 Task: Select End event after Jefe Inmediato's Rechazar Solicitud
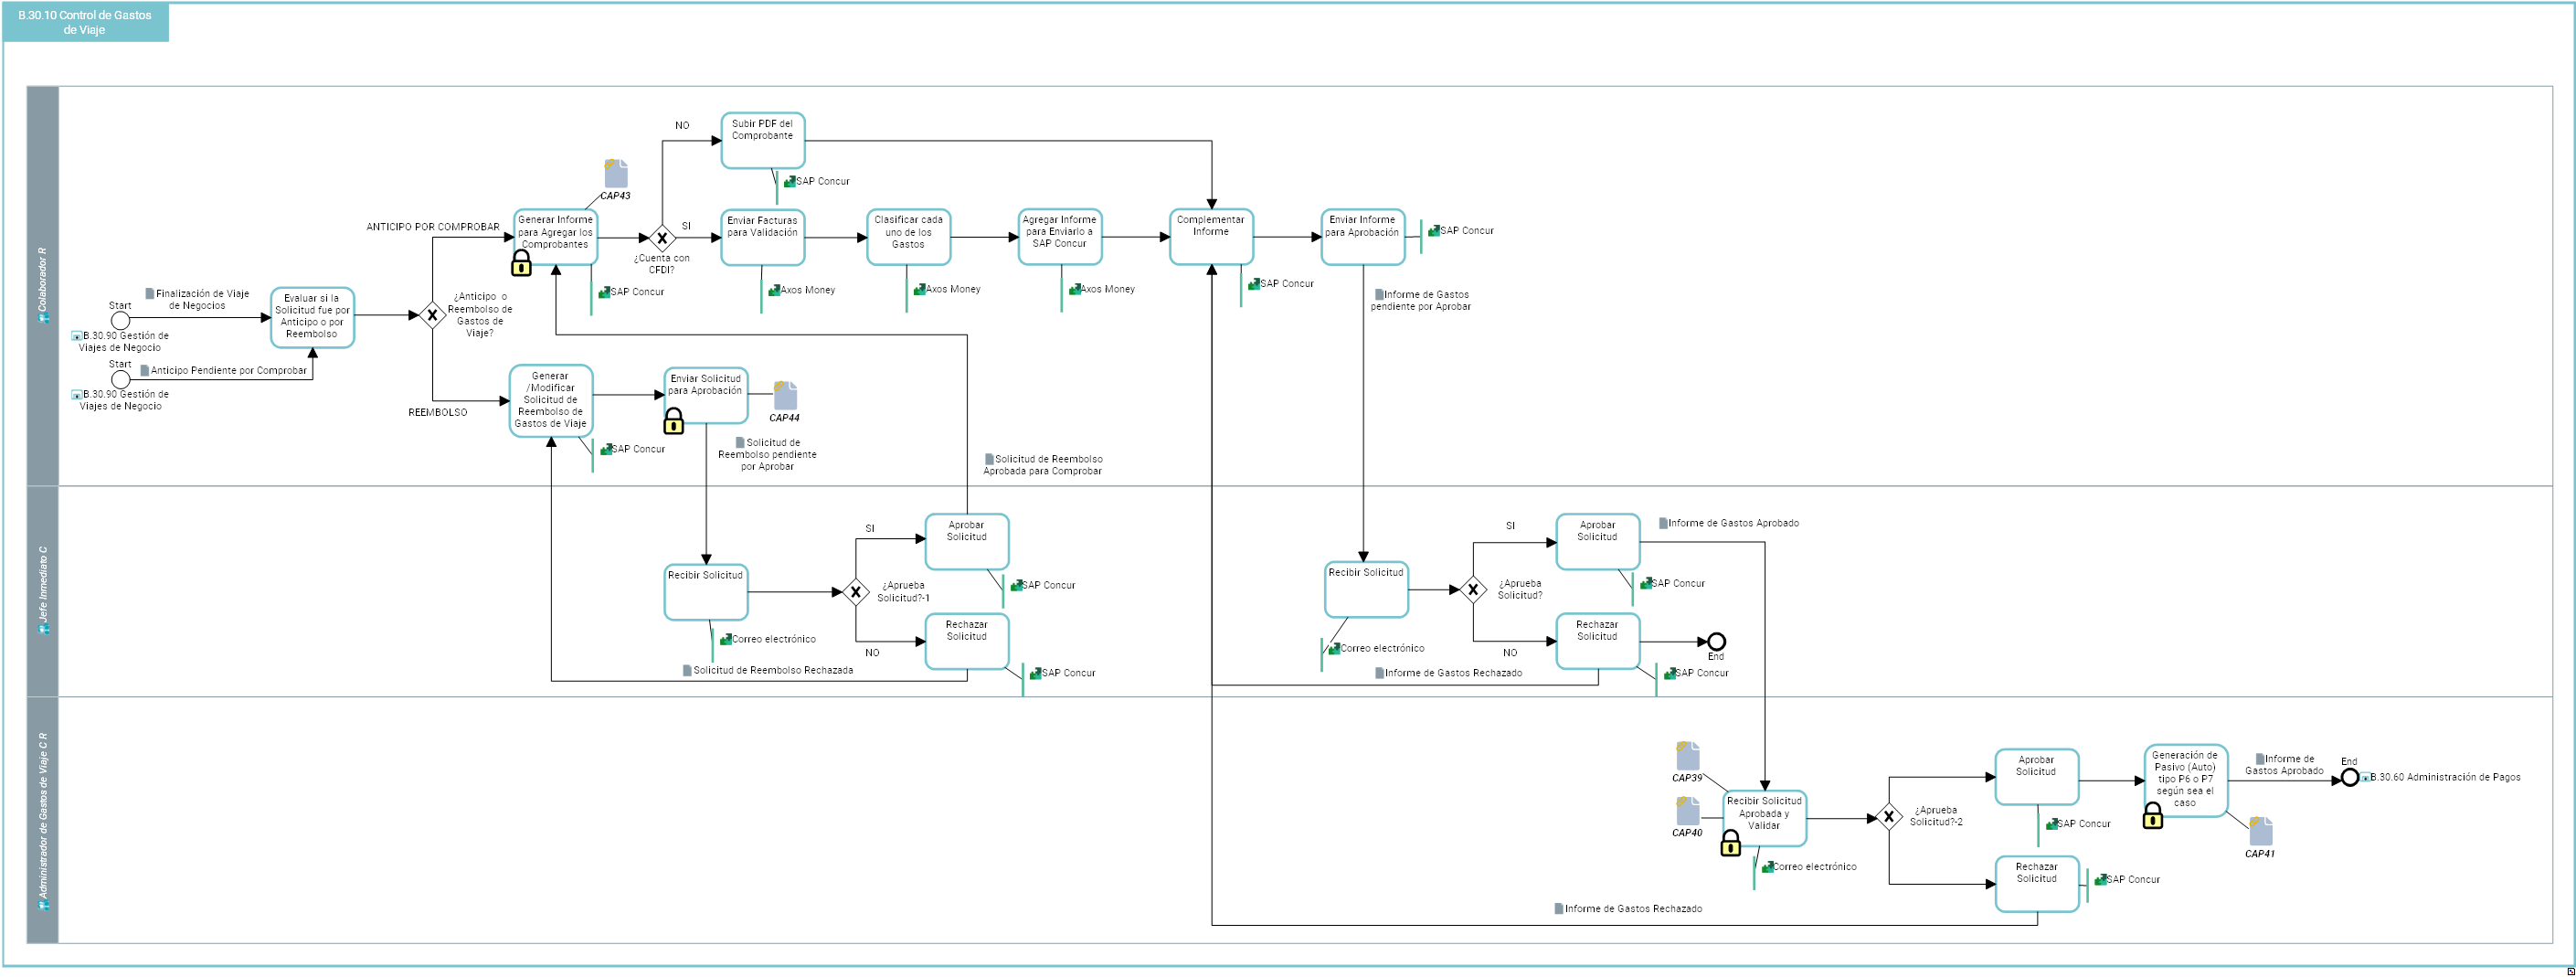(1716, 642)
